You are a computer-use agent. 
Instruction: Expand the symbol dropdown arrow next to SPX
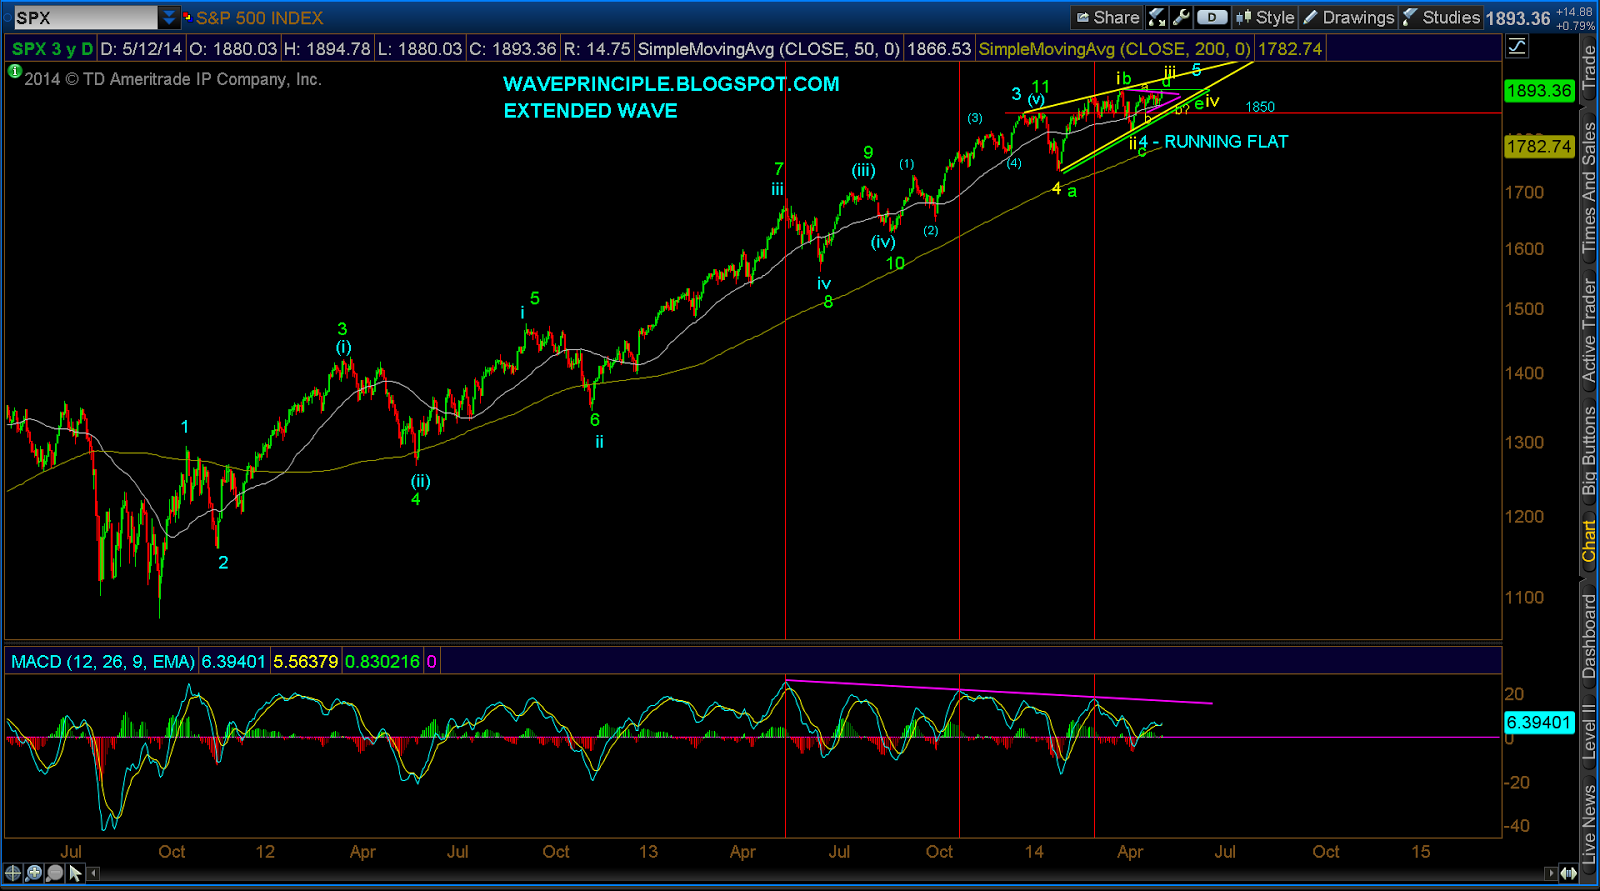click(169, 17)
